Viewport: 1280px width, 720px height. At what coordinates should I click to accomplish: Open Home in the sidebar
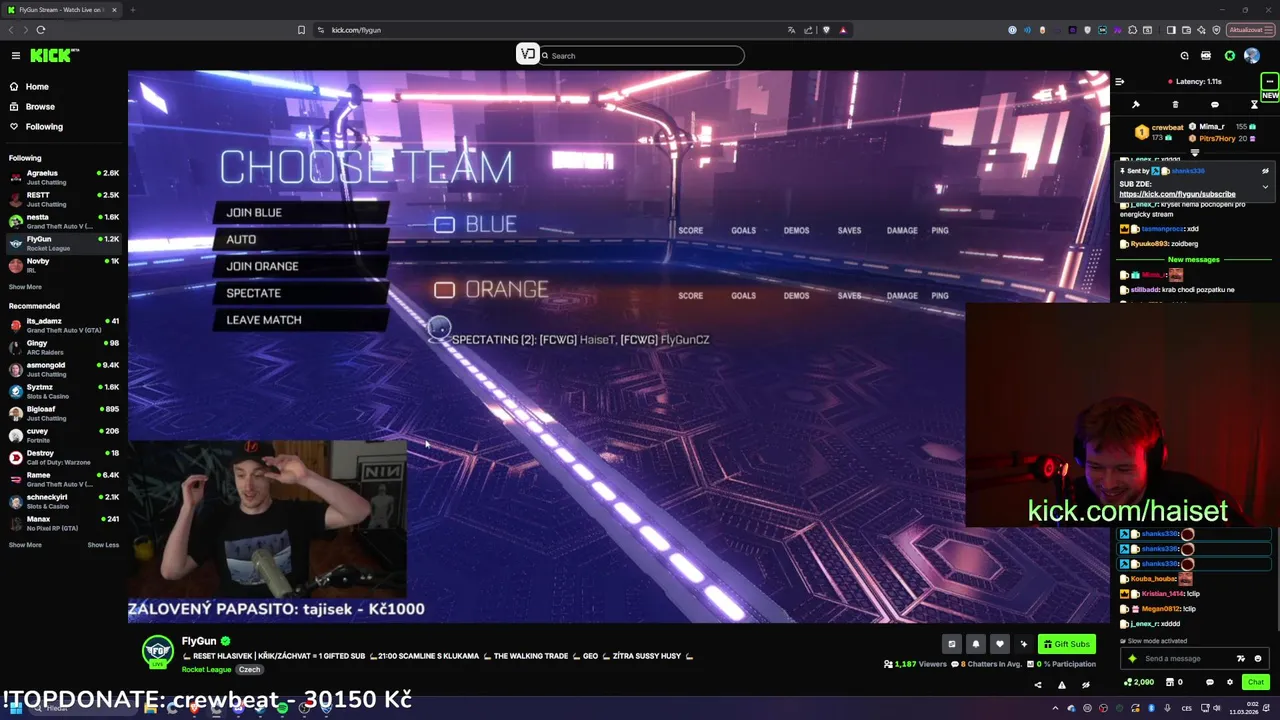(x=37, y=87)
